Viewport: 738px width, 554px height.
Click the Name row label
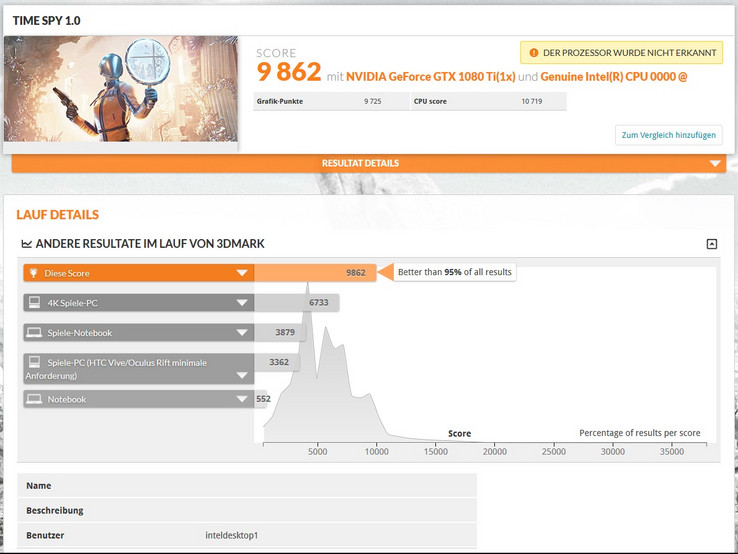[x=39, y=486]
